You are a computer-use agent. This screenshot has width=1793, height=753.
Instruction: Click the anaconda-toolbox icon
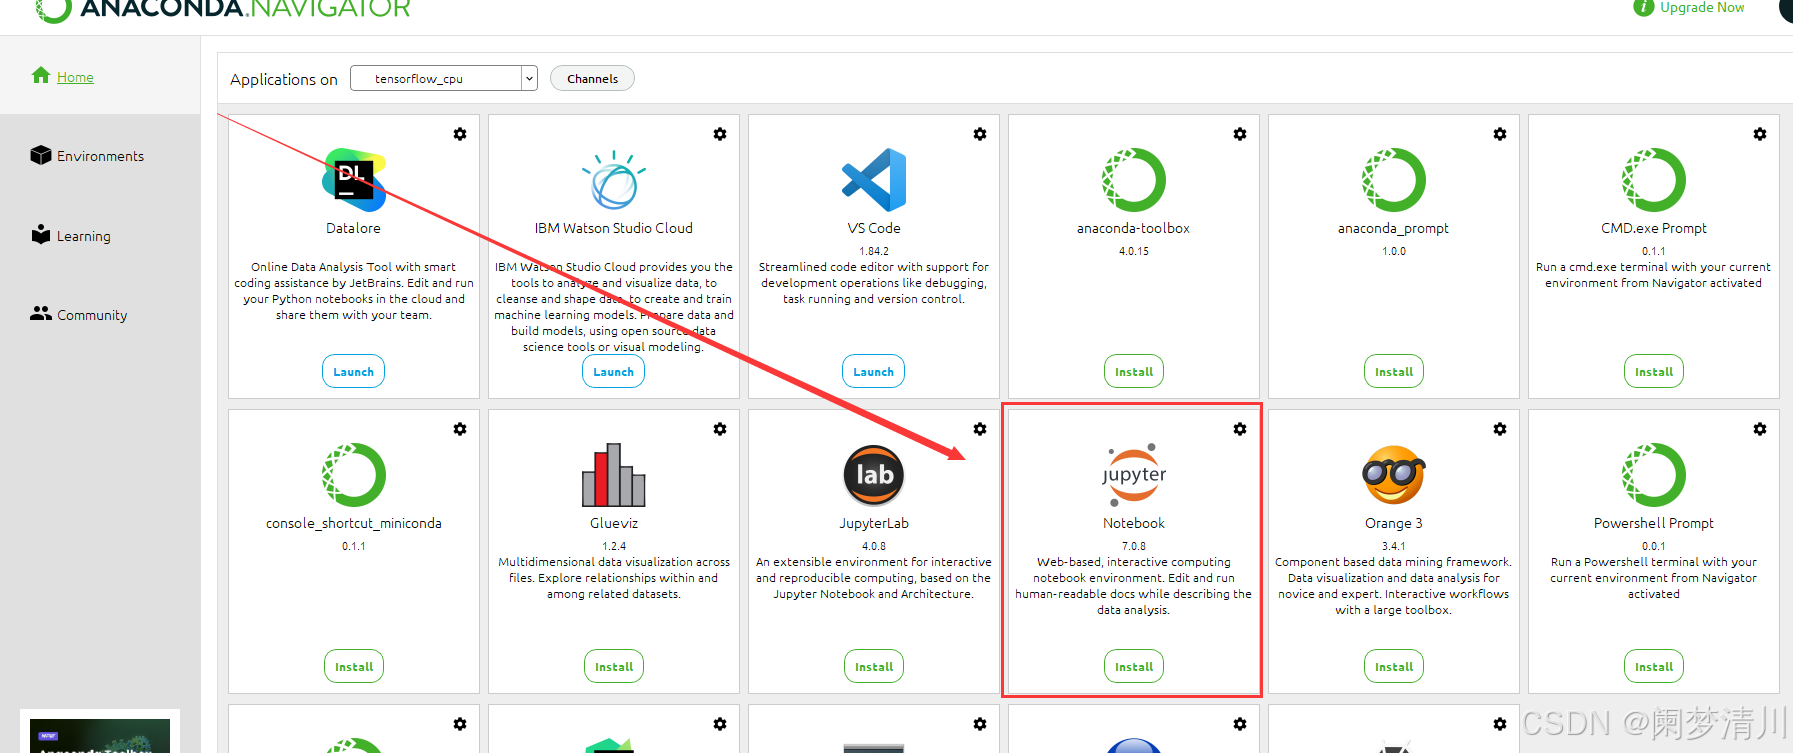tap(1134, 180)
